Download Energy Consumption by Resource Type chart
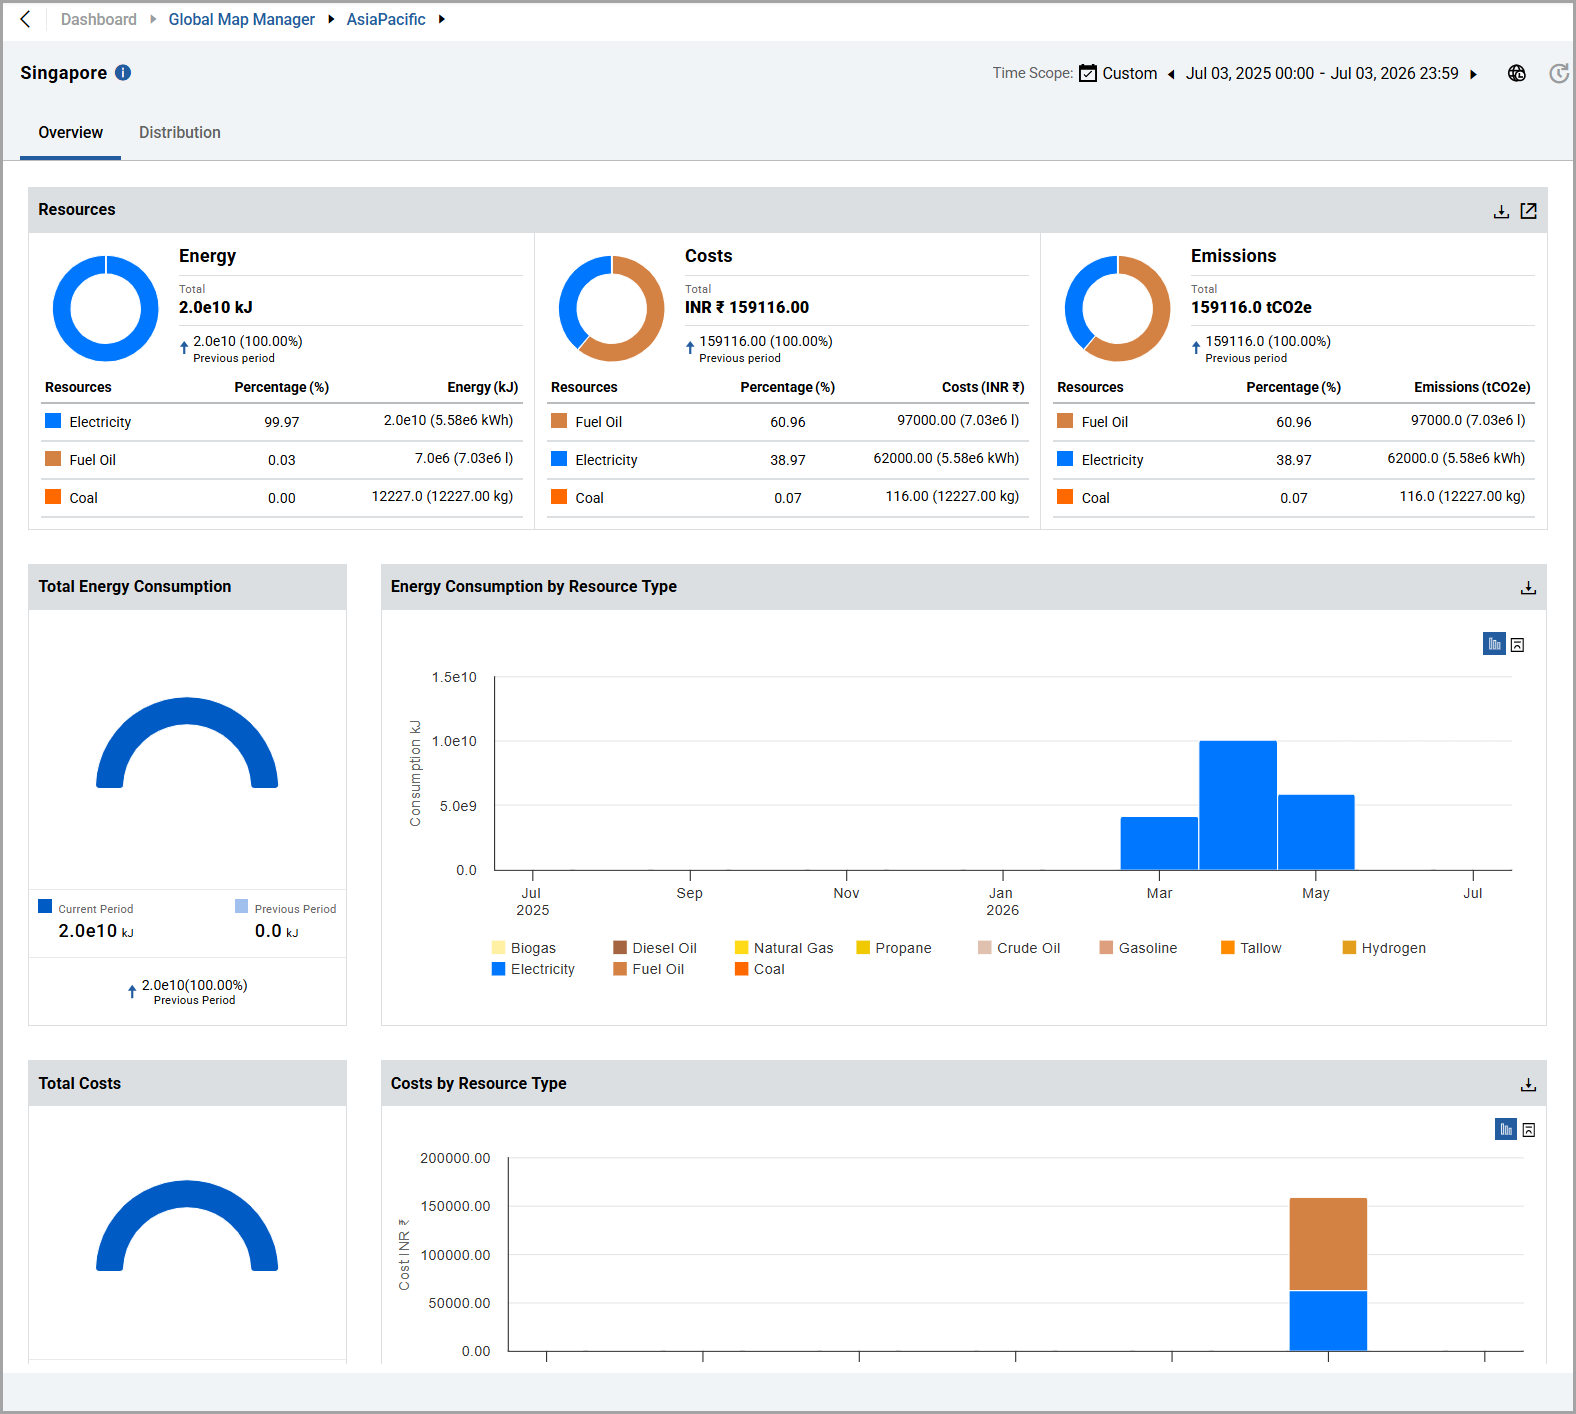 click(x=1528, y=588)
